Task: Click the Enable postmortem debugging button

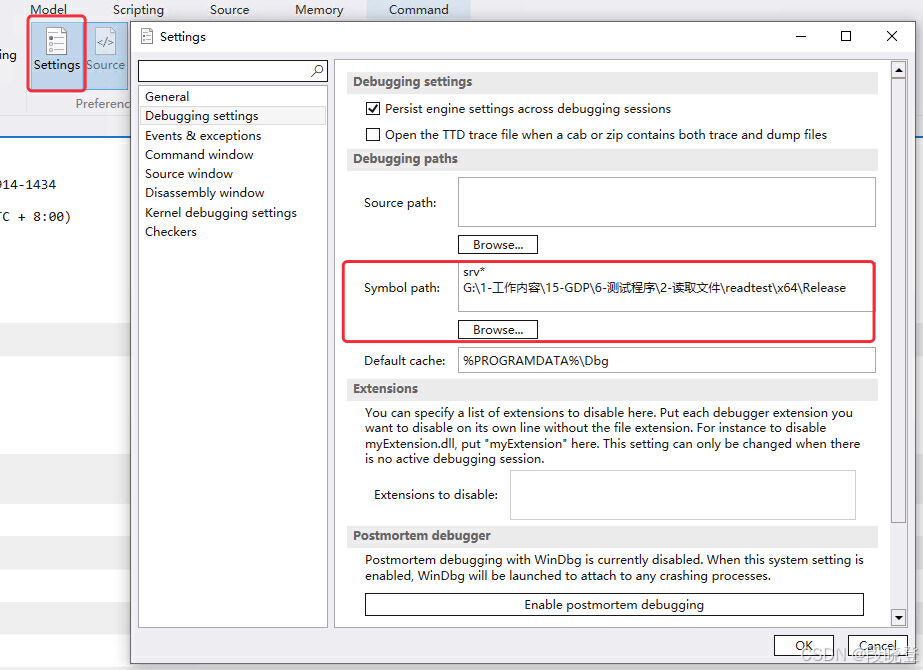Action: coord(613,604)
